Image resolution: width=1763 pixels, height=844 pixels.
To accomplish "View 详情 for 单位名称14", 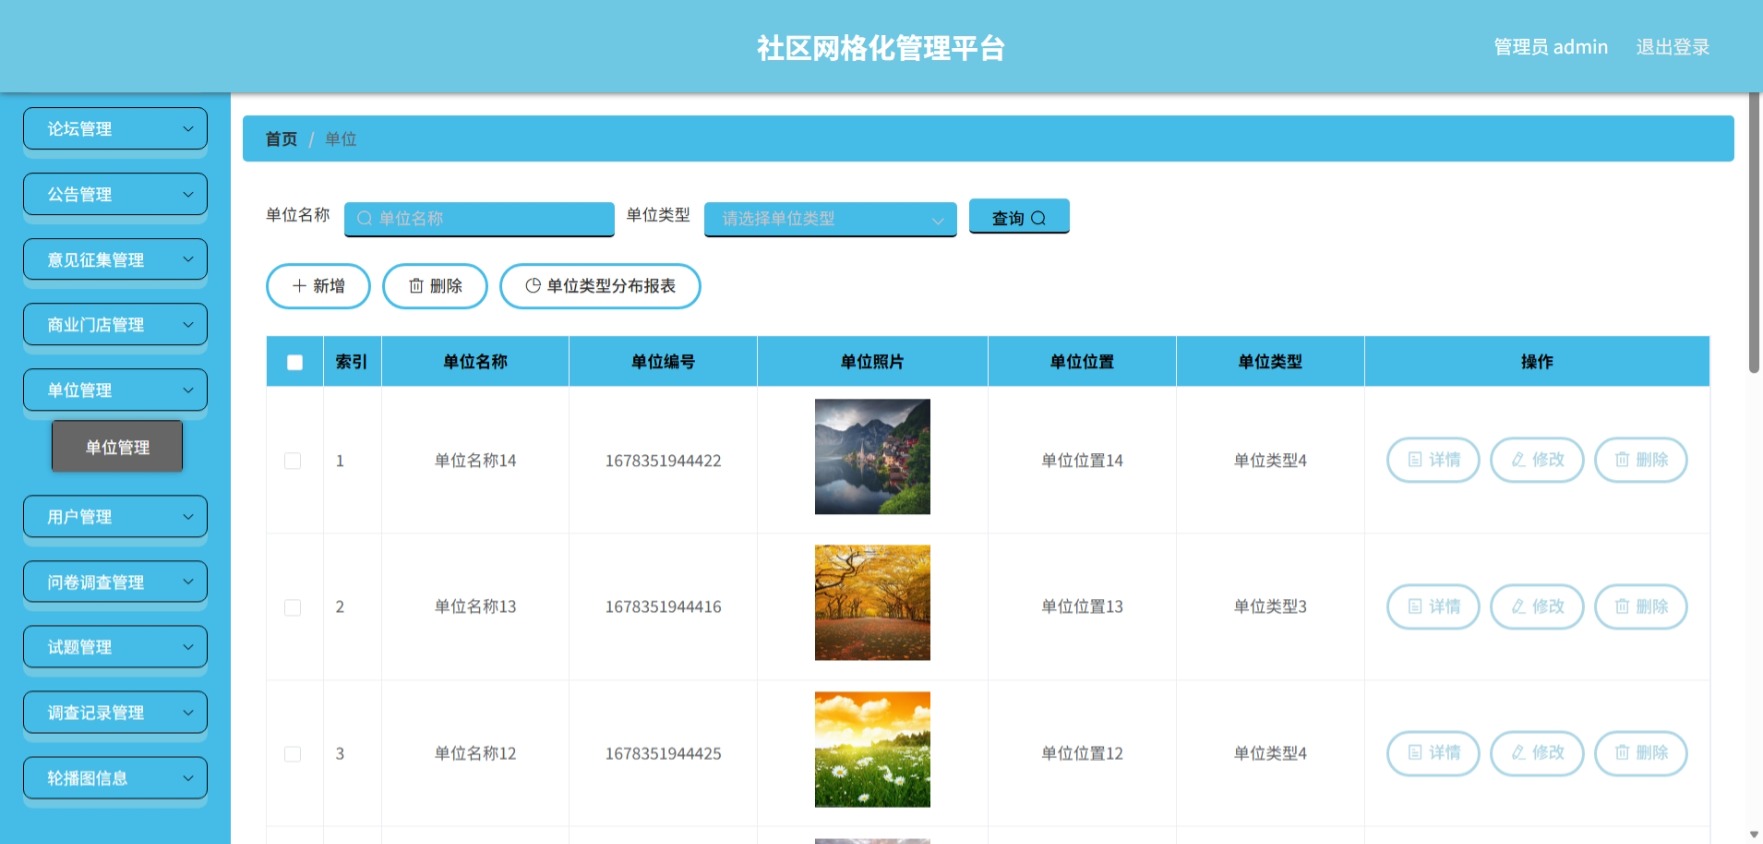I will click(1433, 460).
